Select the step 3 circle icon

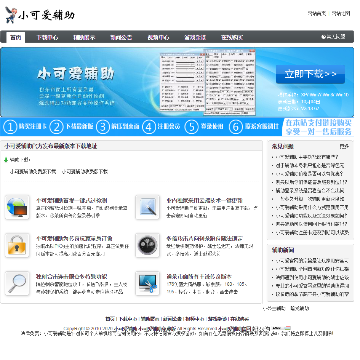point(103,127)
